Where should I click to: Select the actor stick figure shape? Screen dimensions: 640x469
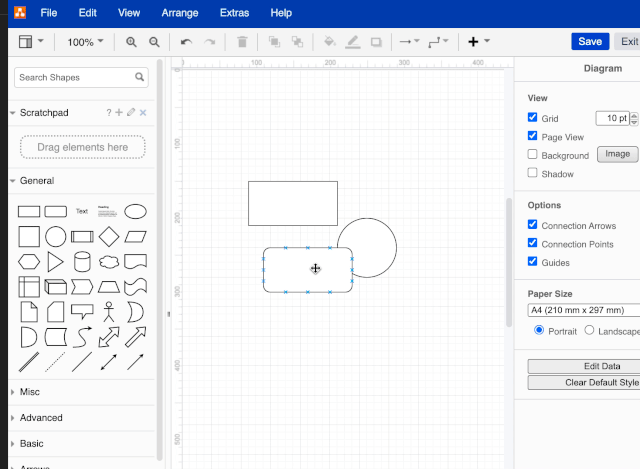pos(109,311)
